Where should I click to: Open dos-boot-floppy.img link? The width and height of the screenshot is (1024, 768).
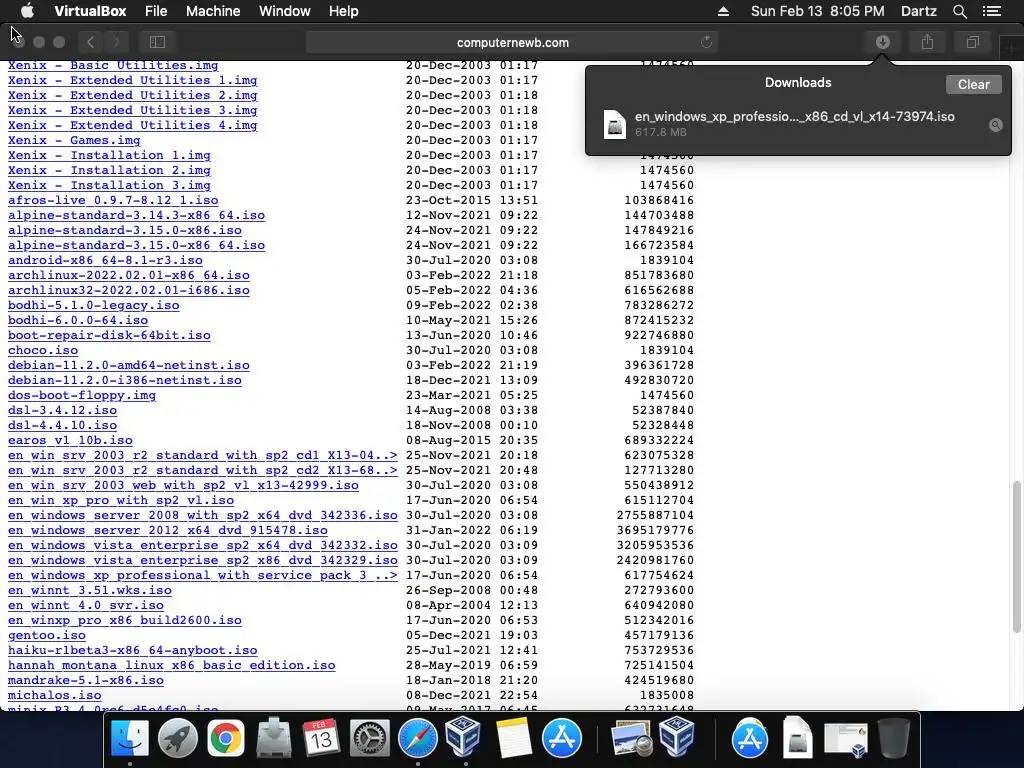tap(82, 396)
